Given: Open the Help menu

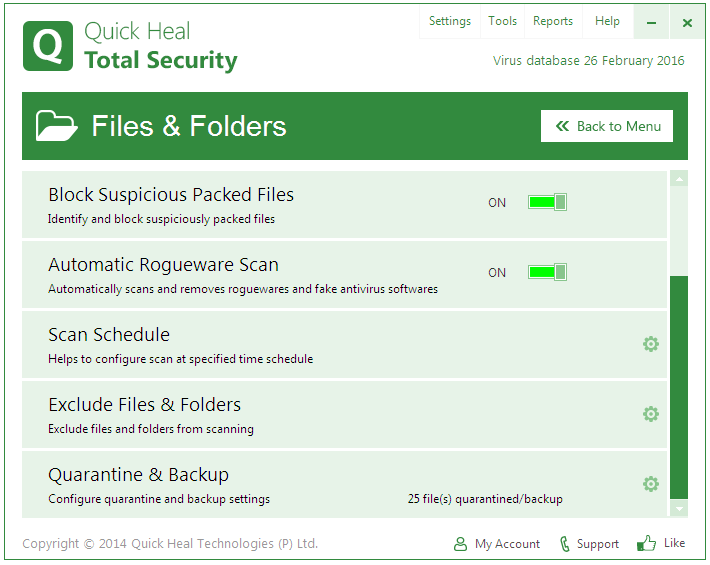Looking at the screenshot, I should (x=607, y=21).
